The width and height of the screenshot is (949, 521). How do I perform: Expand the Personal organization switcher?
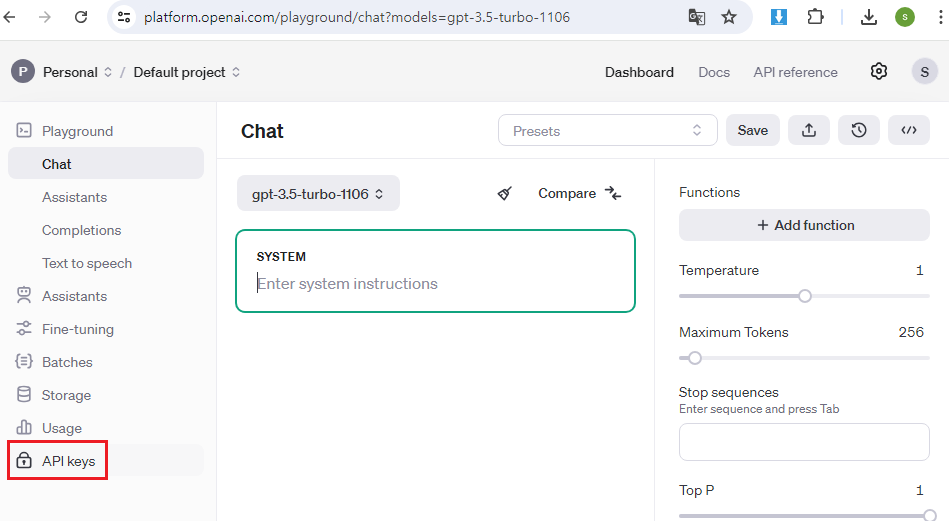click(108, 72)
